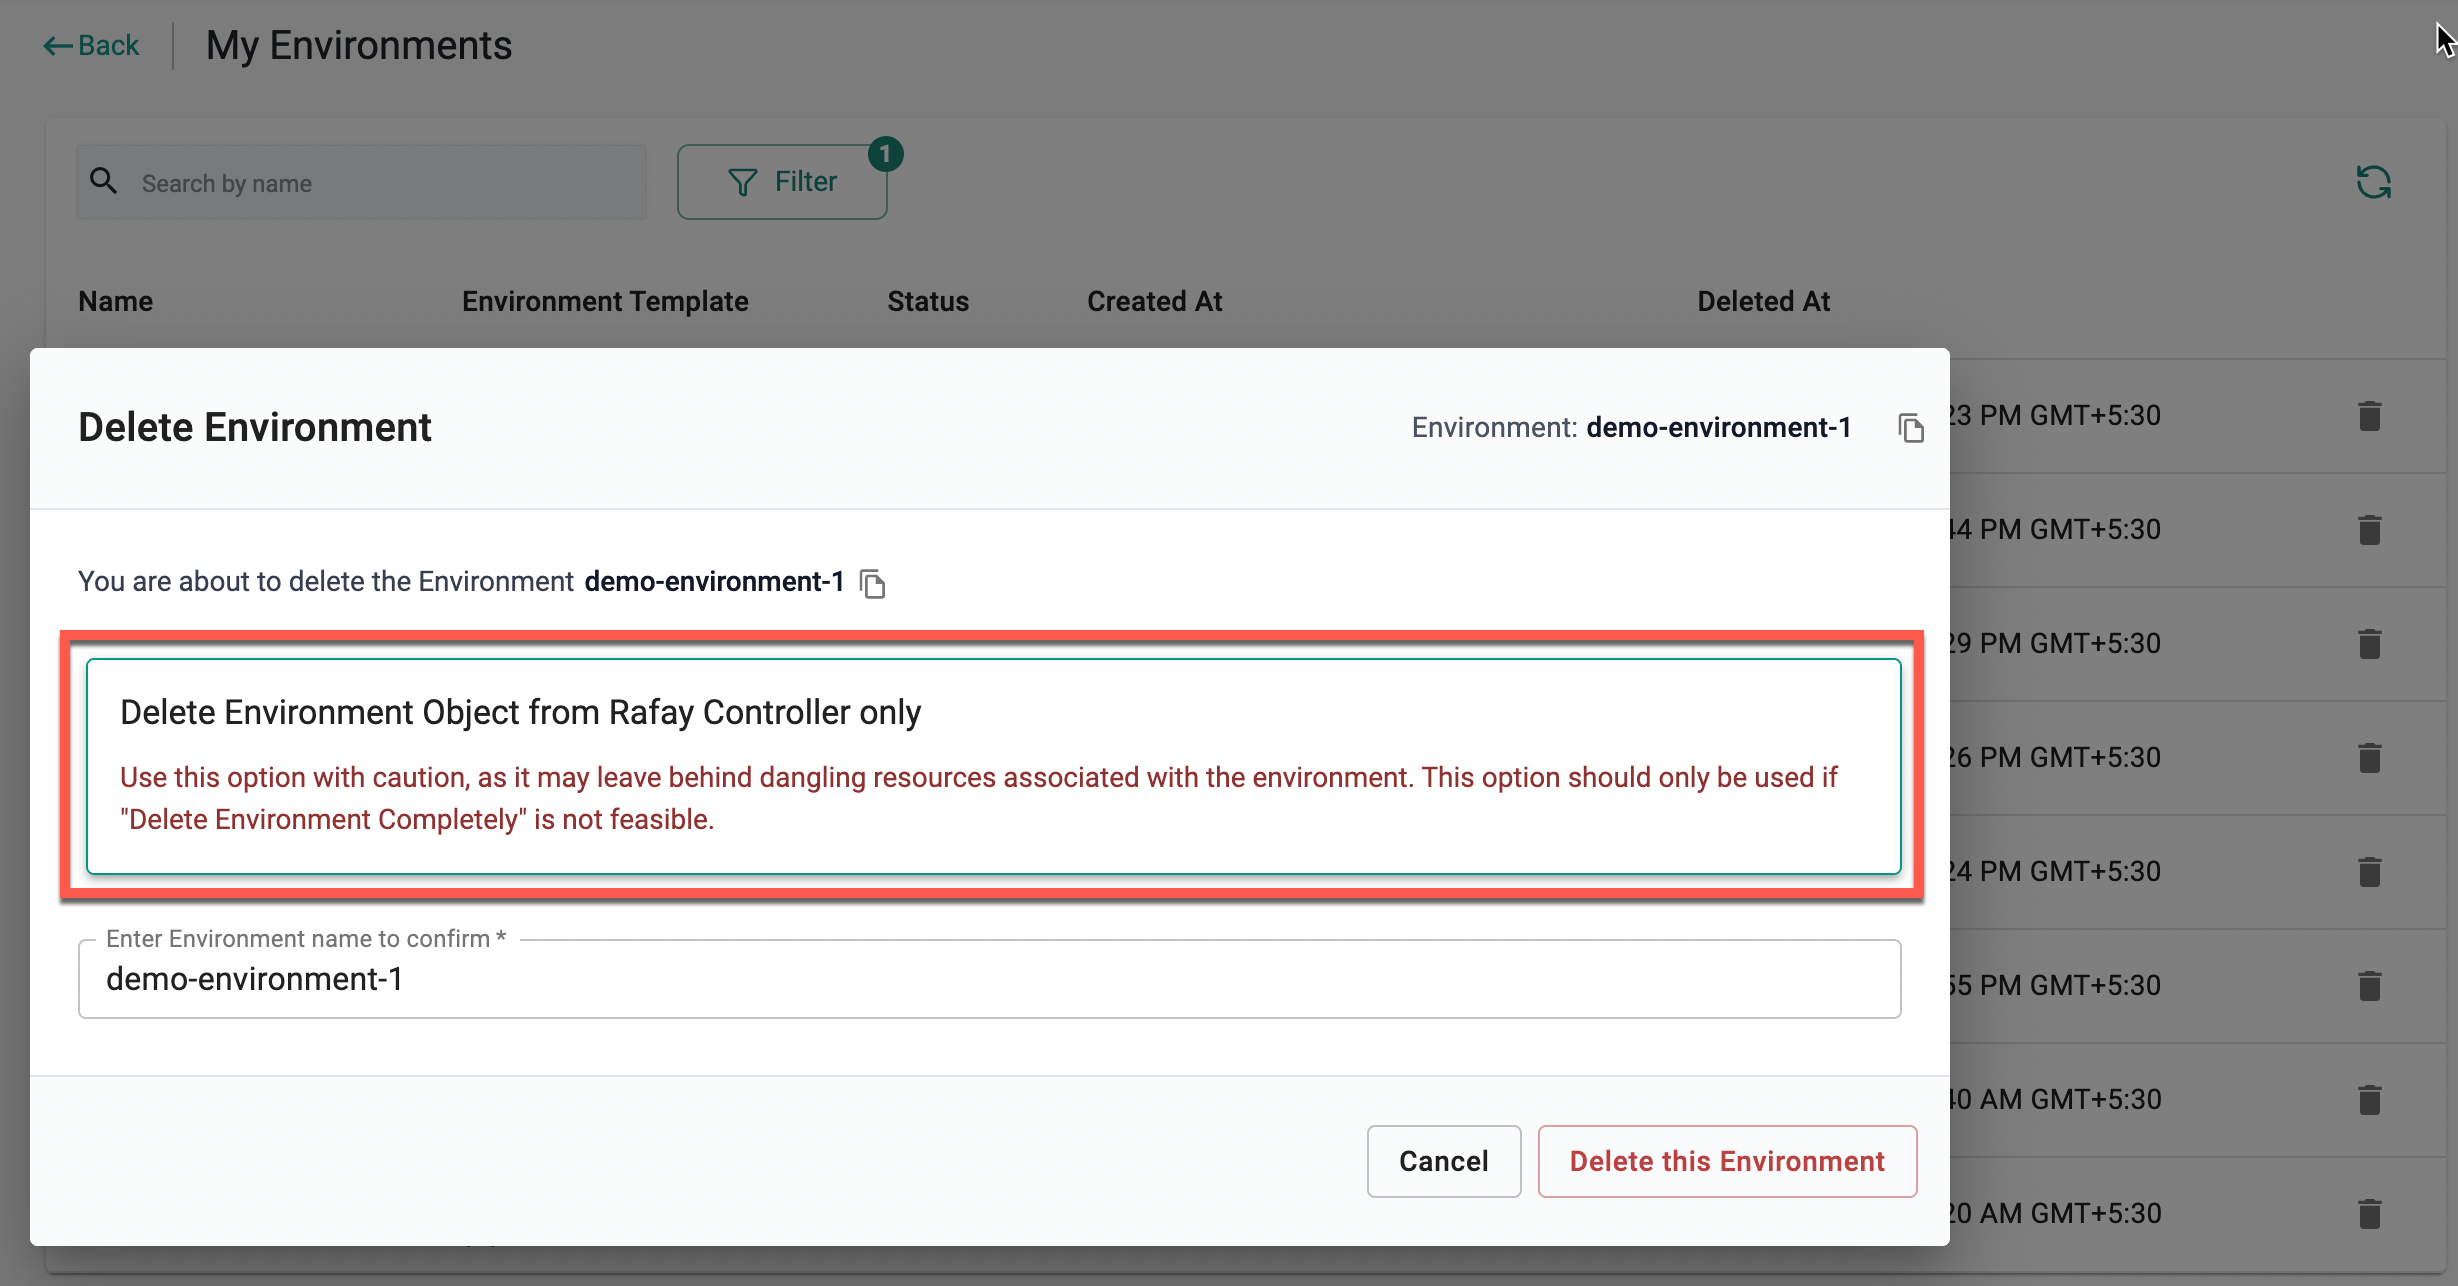The height and width of the screenshot is (1286, 2458).
Task: Click trash icon in third table row
Action: (2369, 643)
